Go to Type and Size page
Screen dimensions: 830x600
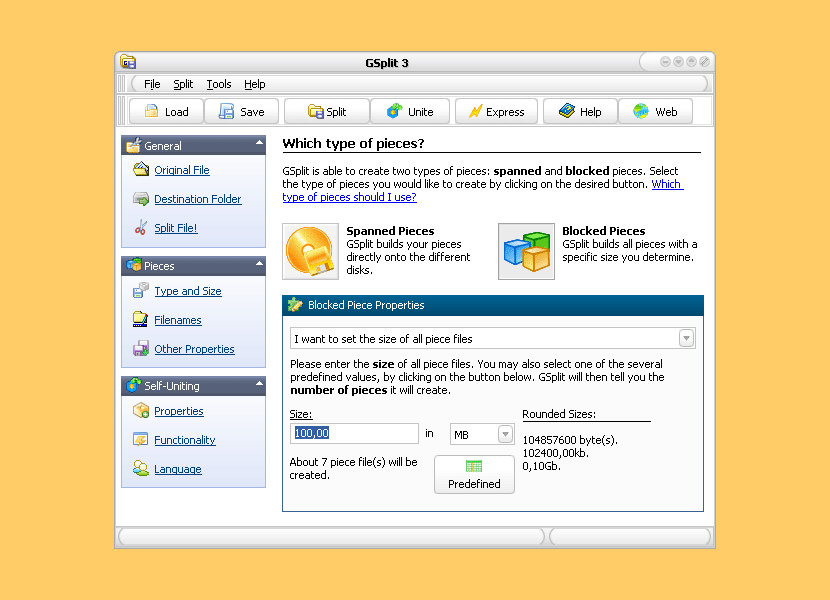(x=188, y=291)
